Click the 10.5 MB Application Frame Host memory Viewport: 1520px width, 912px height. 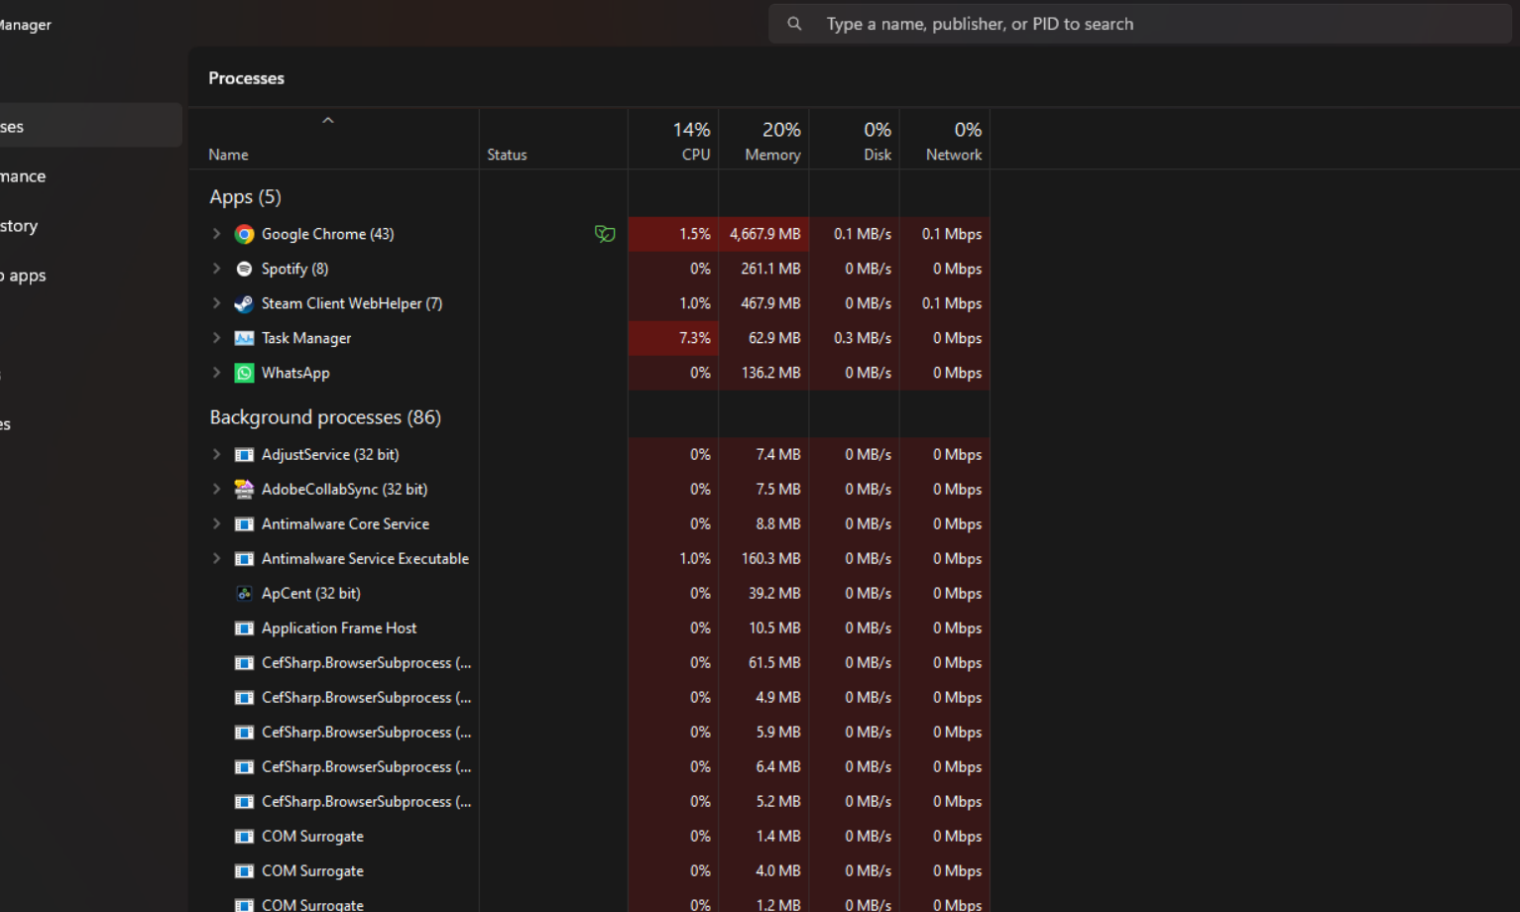coord(775,628)
